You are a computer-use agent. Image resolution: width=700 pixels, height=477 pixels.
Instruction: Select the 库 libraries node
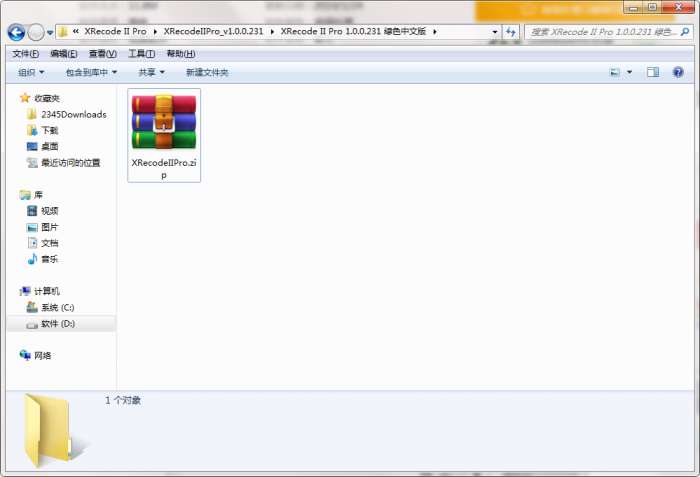[x=38, y=195]
